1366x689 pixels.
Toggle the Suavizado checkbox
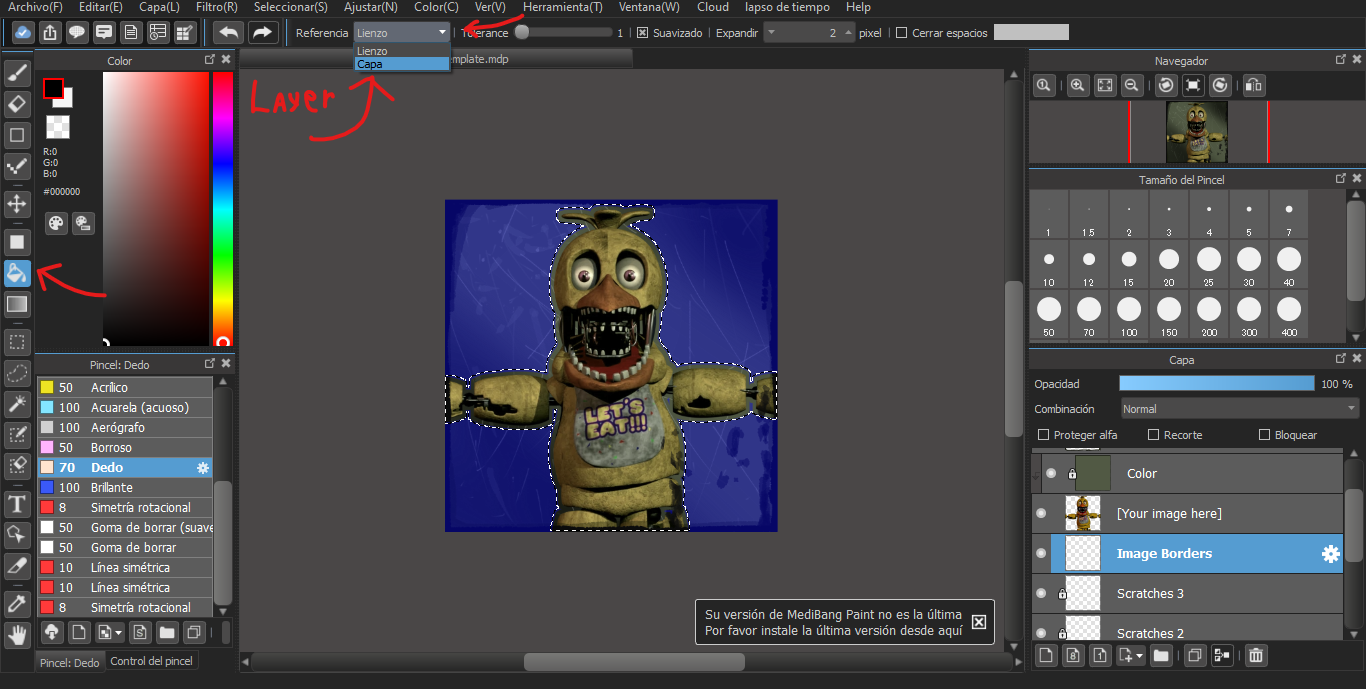point(642,32)
